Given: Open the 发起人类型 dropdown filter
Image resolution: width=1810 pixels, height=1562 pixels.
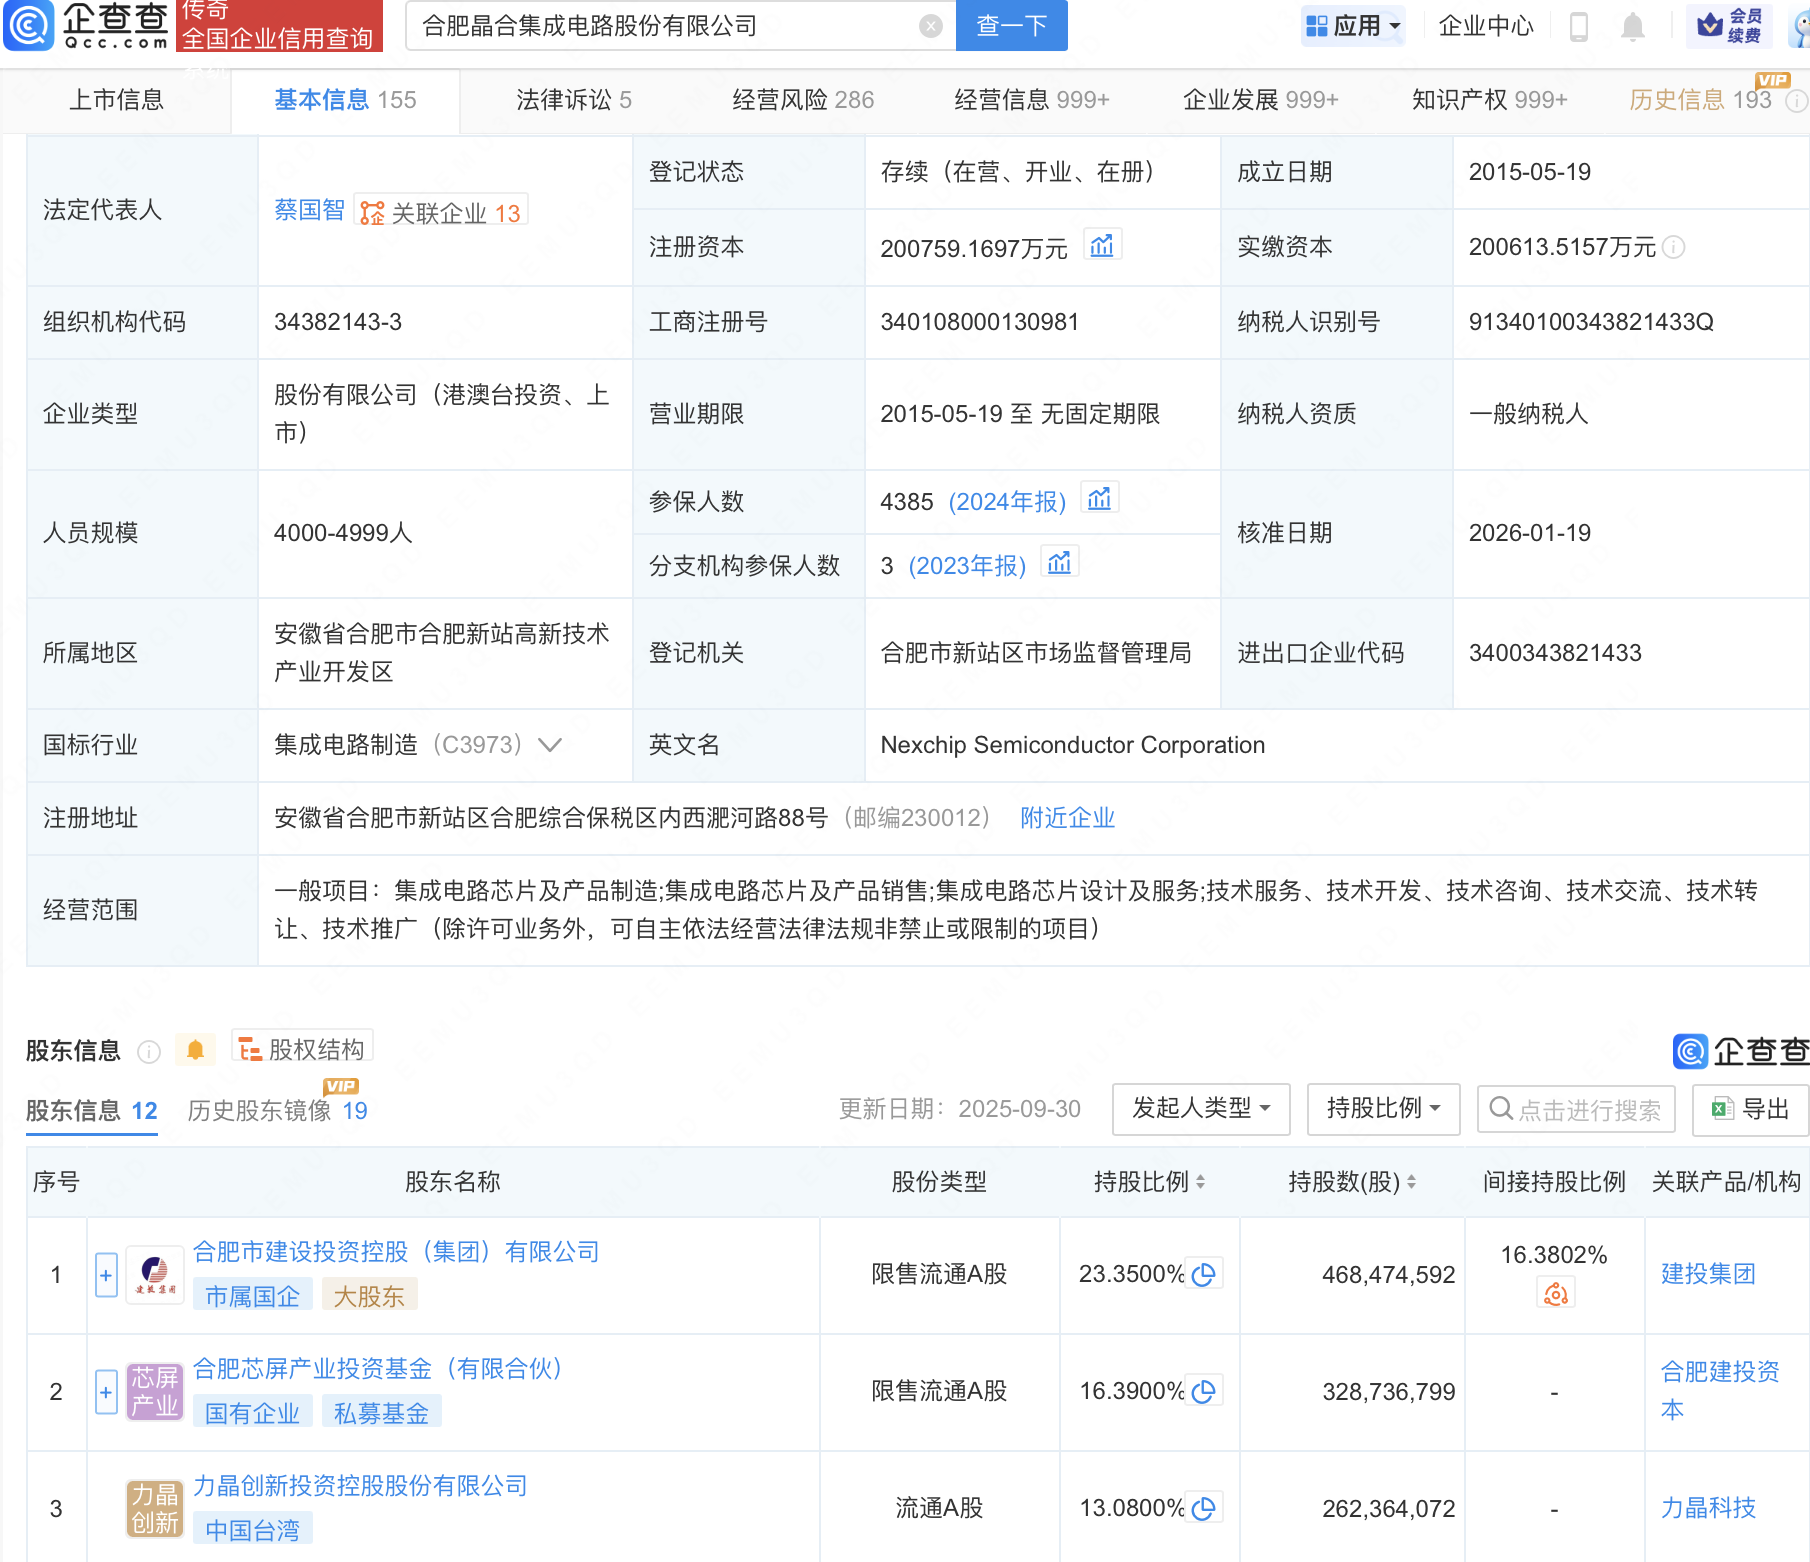Looking at the screenshot, I should click(x=1200, y=1109).
